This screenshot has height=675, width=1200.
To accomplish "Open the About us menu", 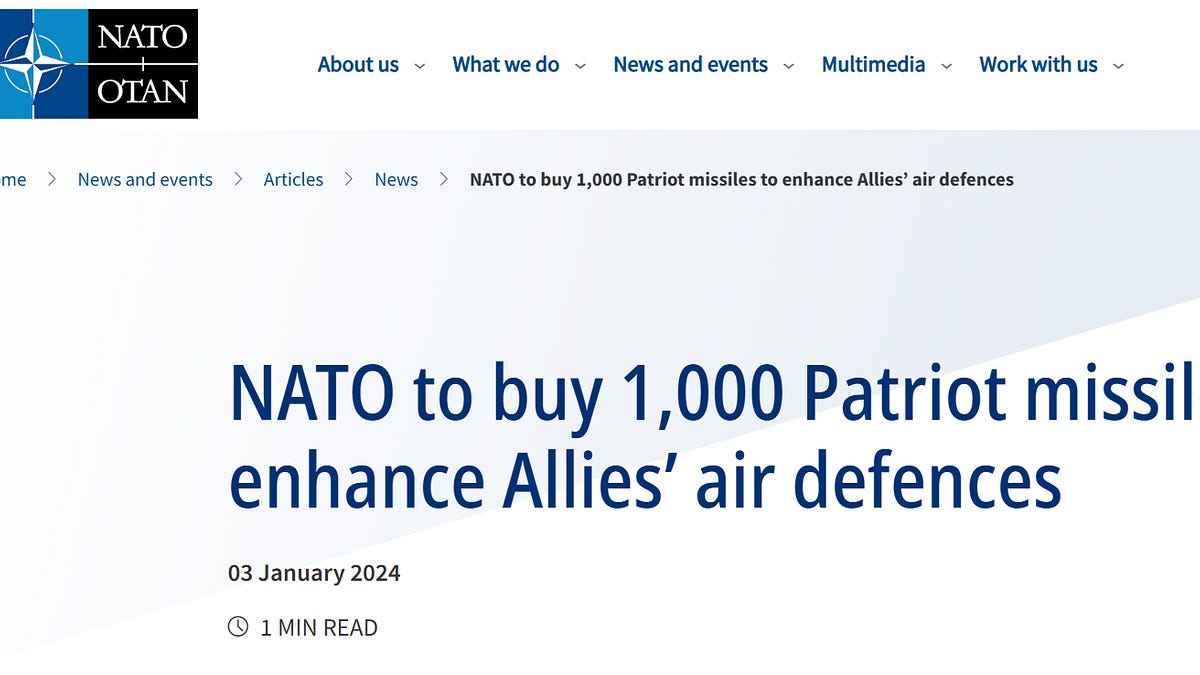I will pos(358,65).
